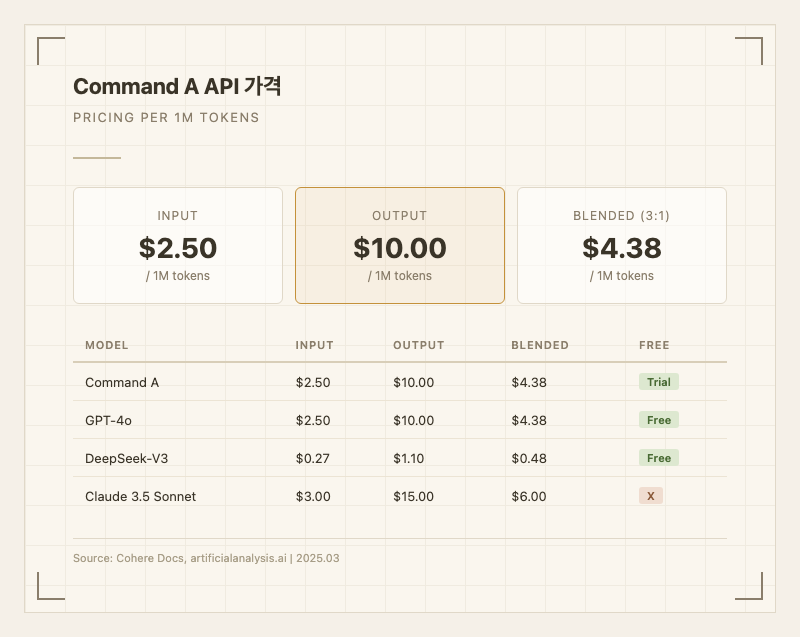The image size is (800, 637).
Task: Select the Free badge in GPT-4o row
Action: click(x=658, y=420)
